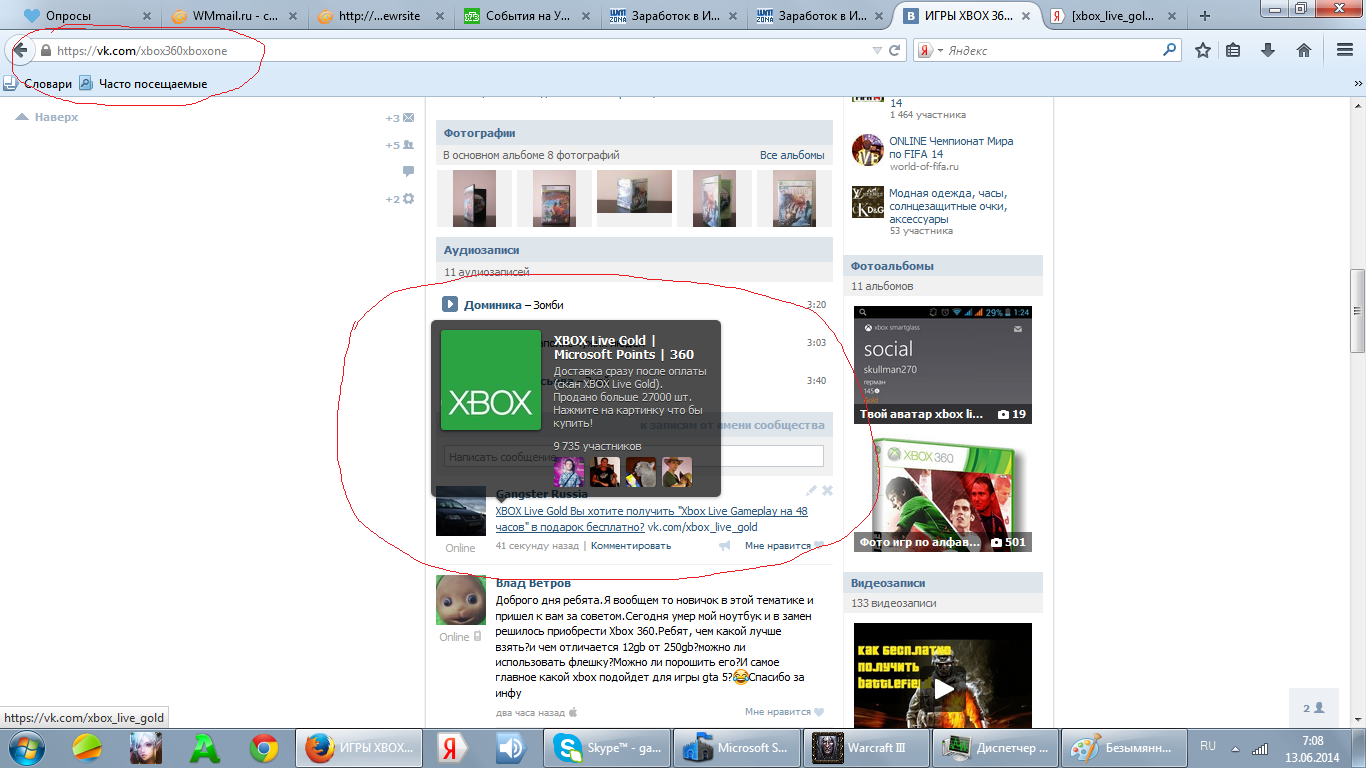Viewport: 1366px width, 768px height.
Task: Reload the page with the refresh icon
Action: pyautogui.click(x=894, y=50)
